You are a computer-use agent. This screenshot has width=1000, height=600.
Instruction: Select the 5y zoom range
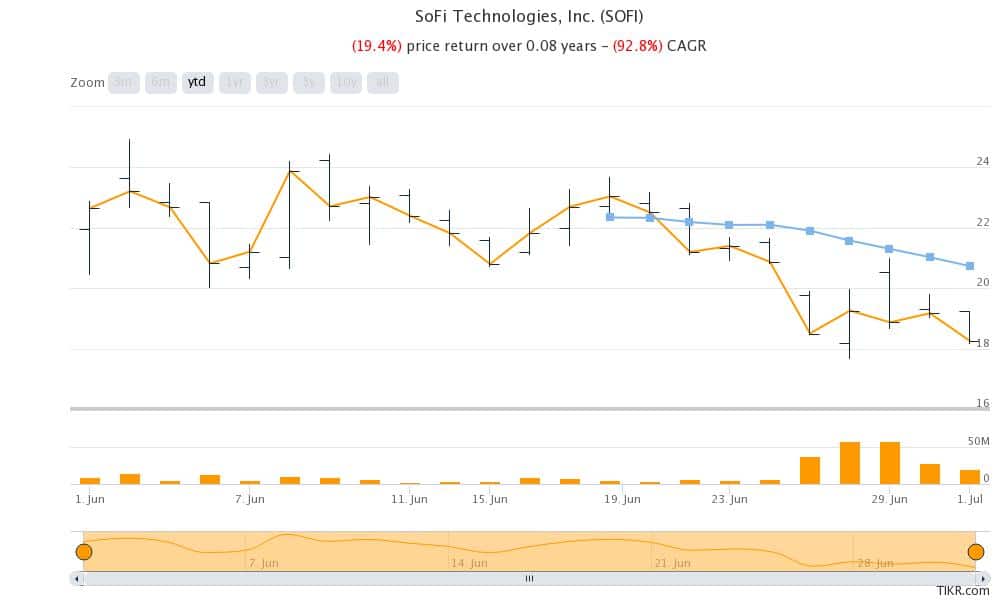point(309,82)
